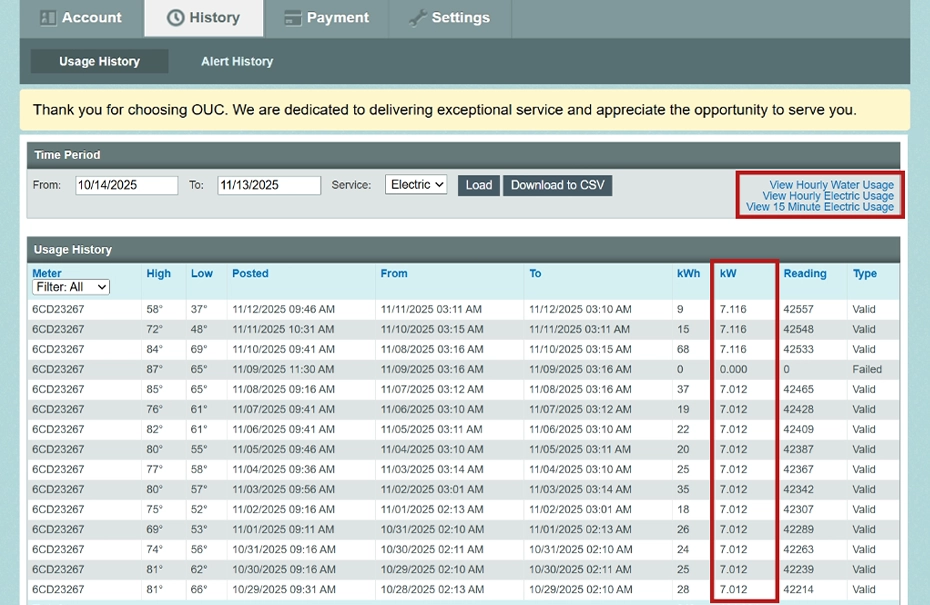Viewport: 930px width, 605px height.
Task: Click the wrench icon on the Settings tab
Action: coord(417,17)
